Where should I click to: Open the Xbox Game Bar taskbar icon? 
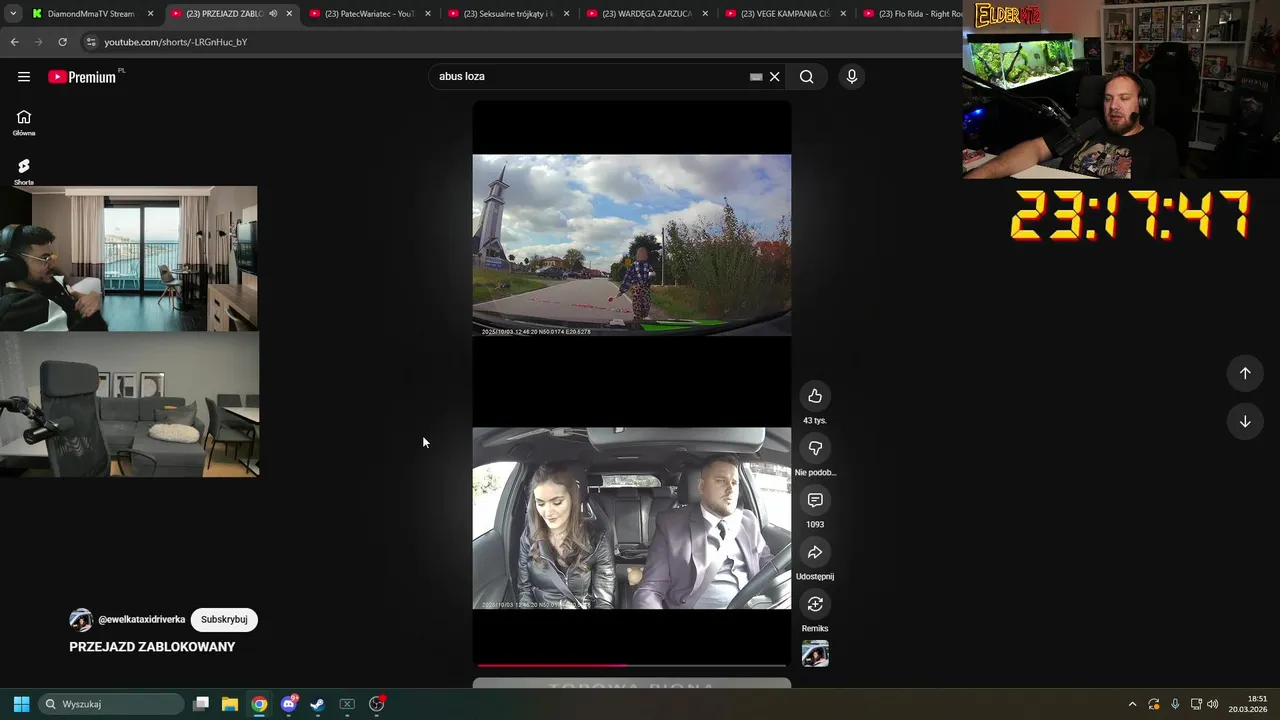pyautogui.click(x=347, y=704)
